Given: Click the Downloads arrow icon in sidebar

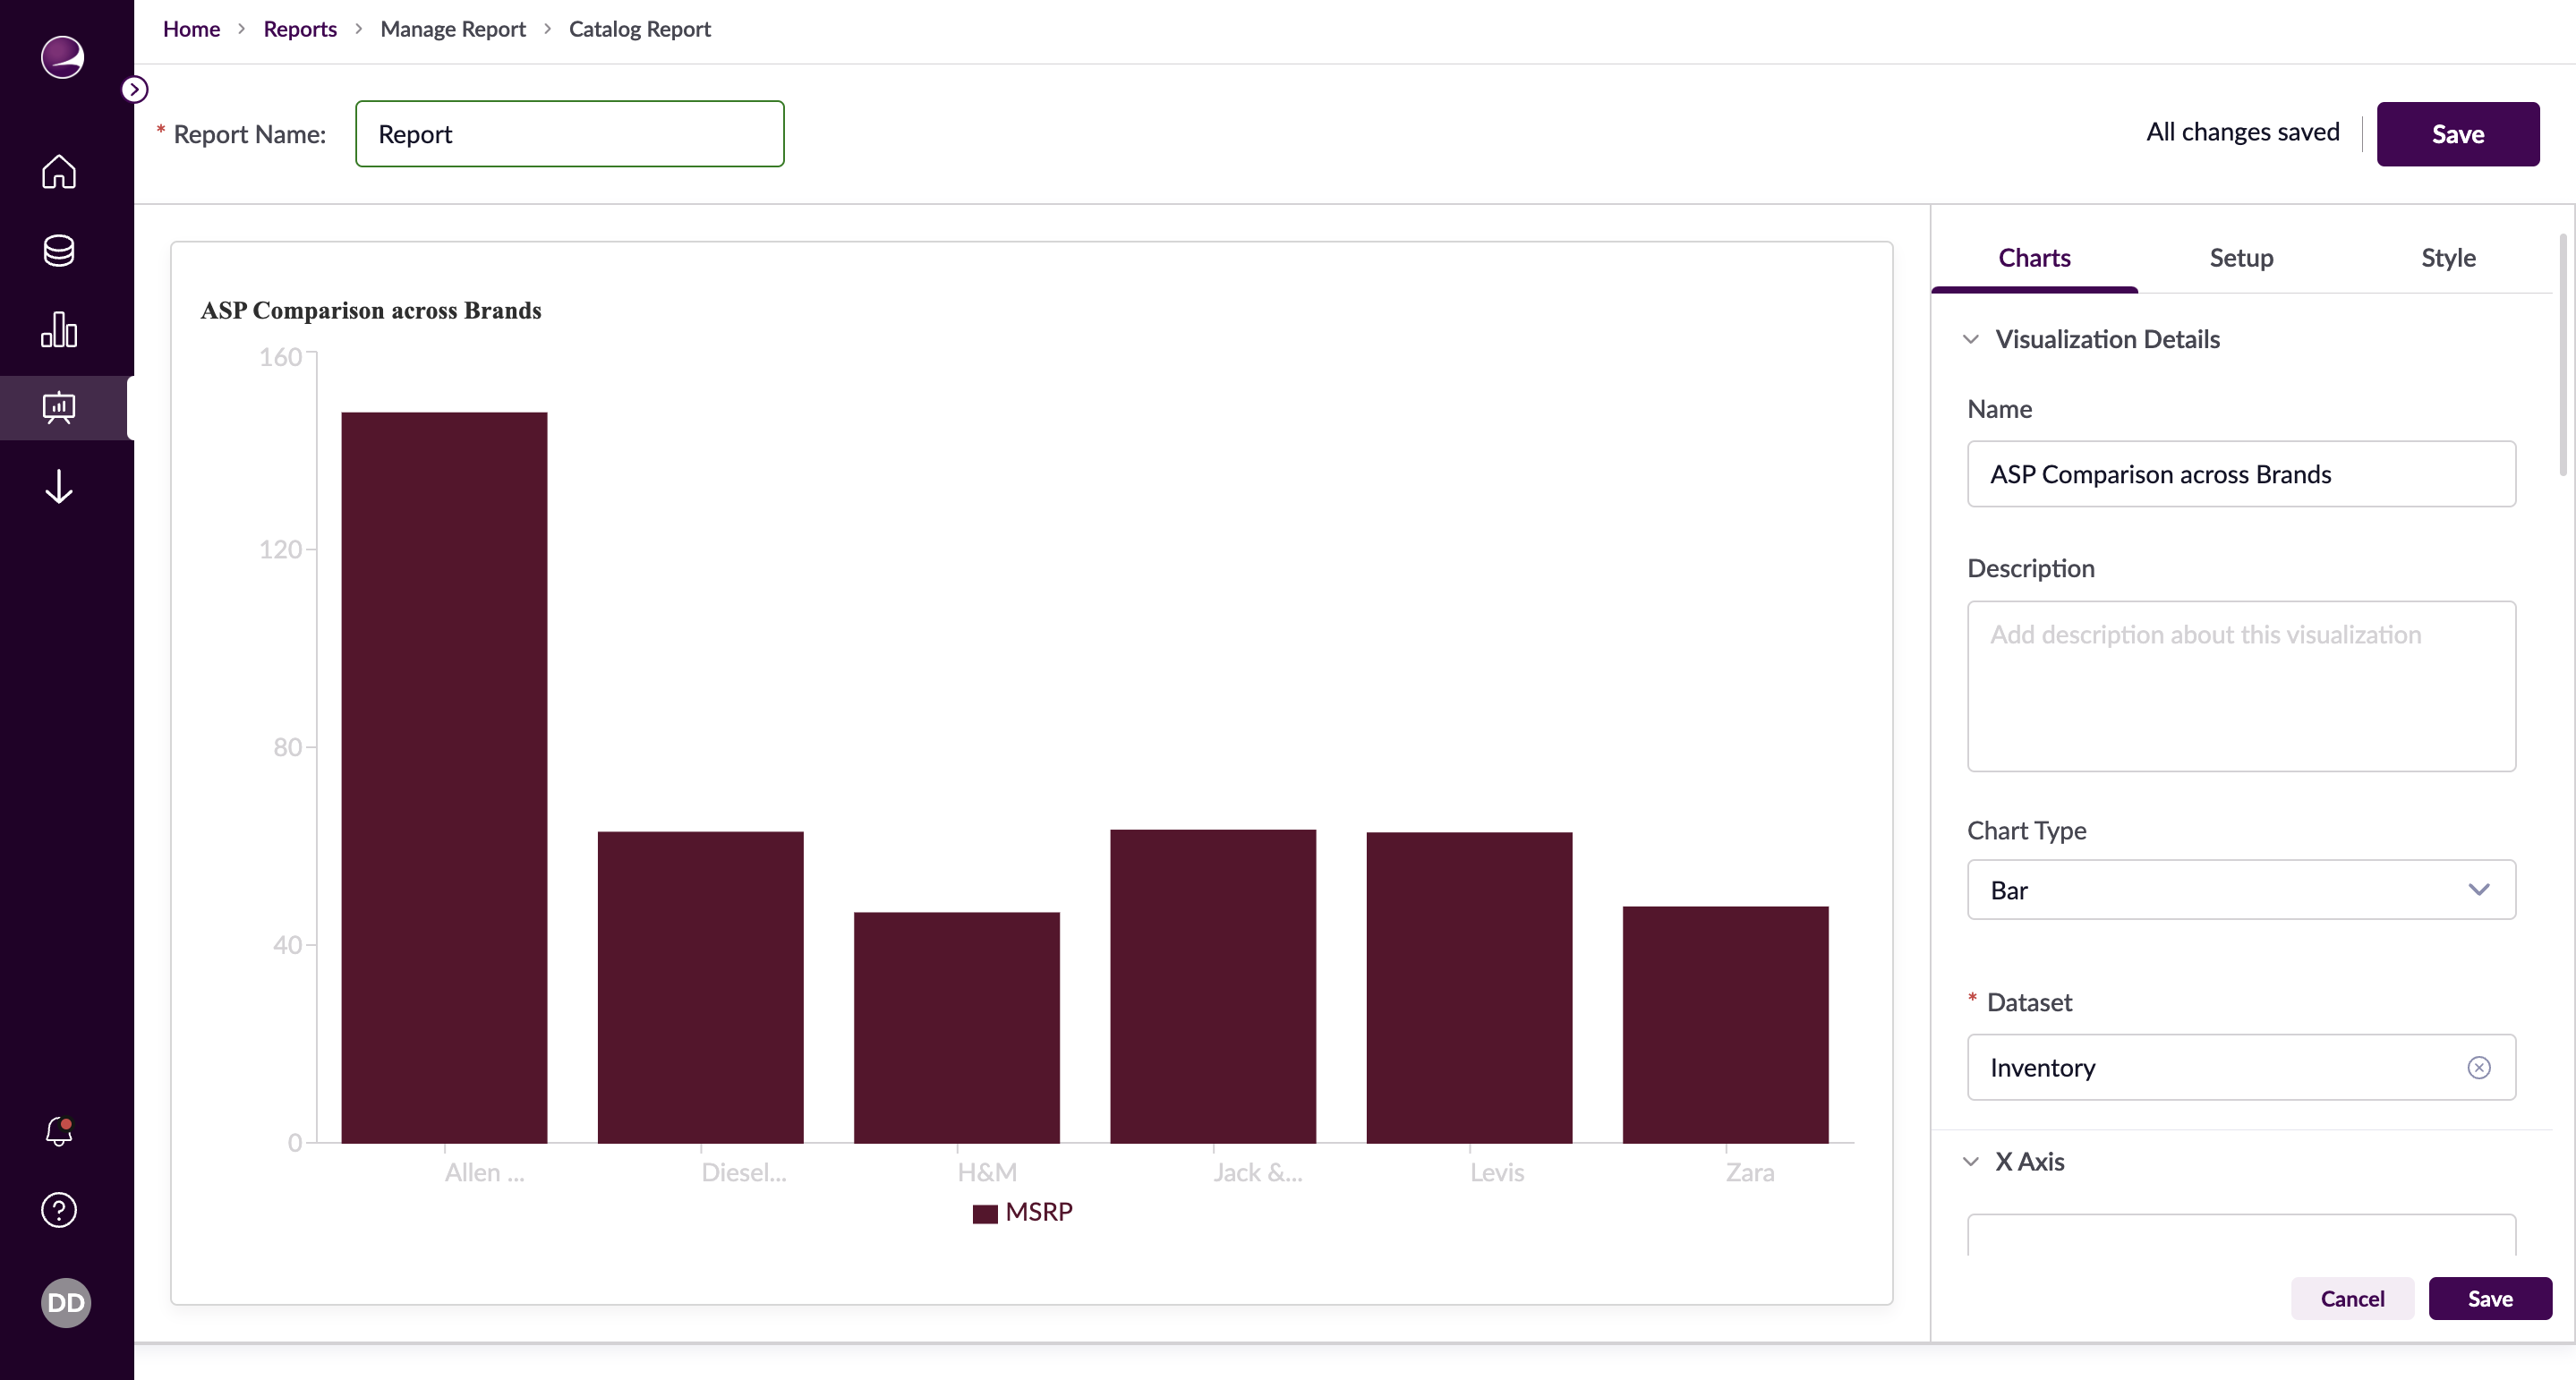Looking at the screenshot, I should 59,487.
